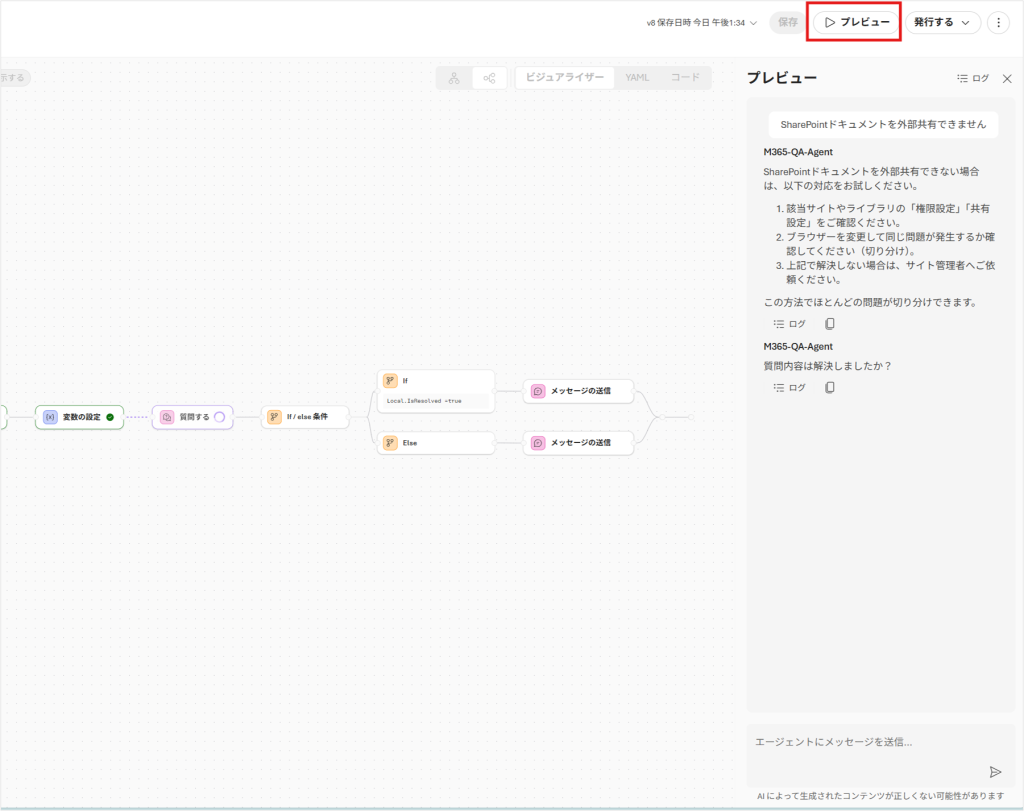Screen dimensions: 1024x811
Task: Click the Else branch node icon
Action: [x=390, y=442]
